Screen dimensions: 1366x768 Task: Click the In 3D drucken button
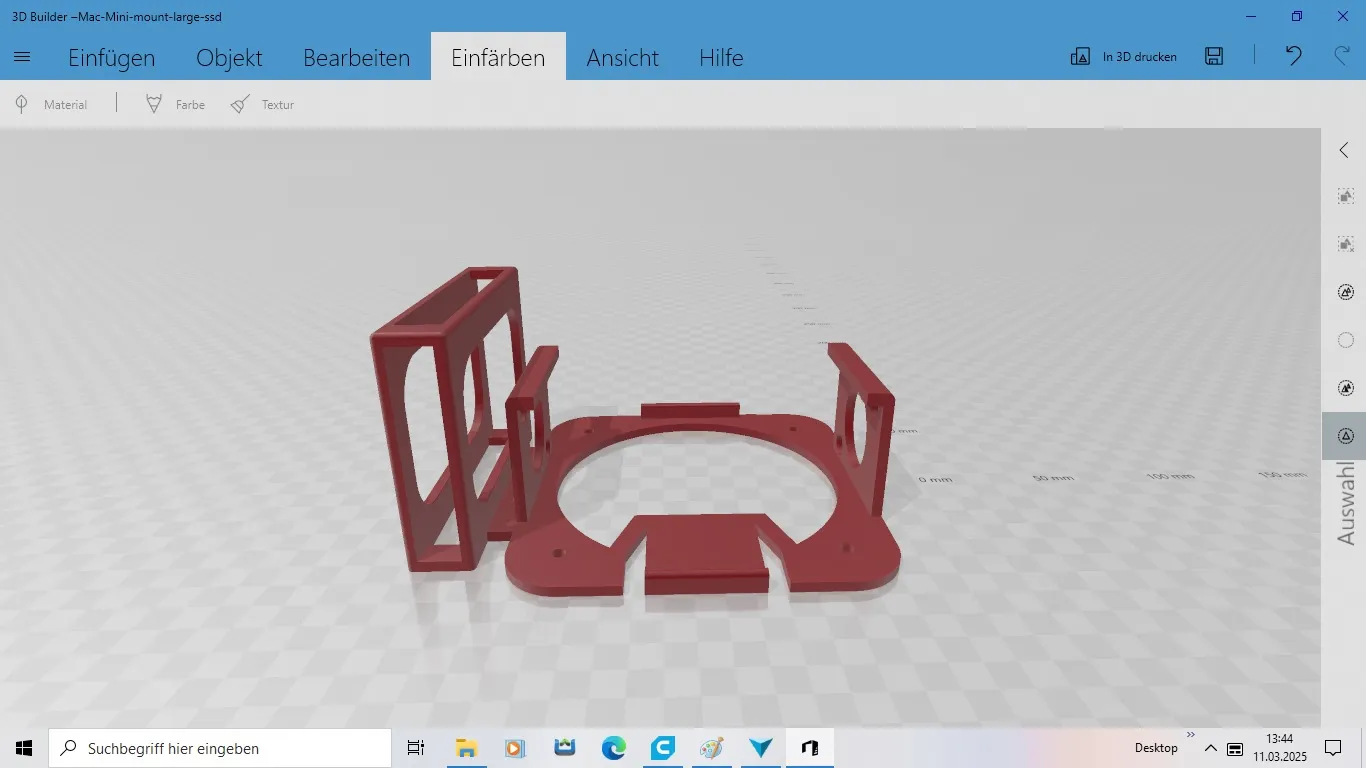tap(1124, 57)
